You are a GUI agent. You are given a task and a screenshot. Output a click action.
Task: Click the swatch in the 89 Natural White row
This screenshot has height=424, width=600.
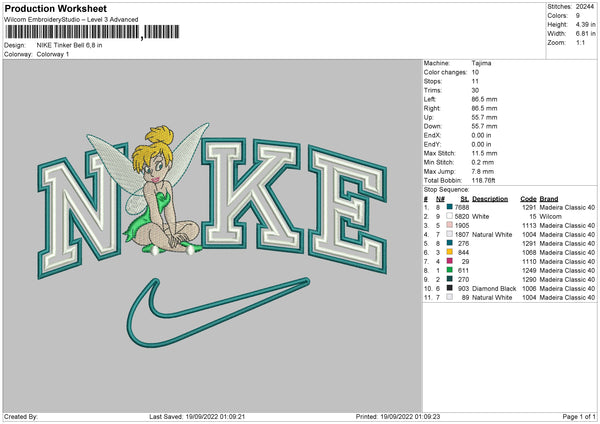449,297
